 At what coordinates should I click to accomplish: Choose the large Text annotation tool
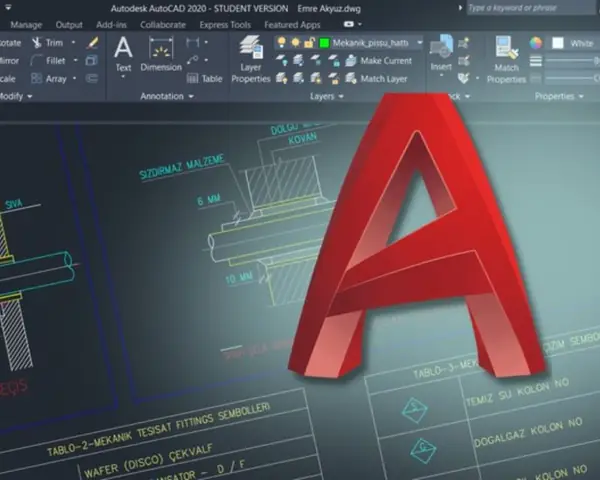pyautogui.click(x=123, y=54)
